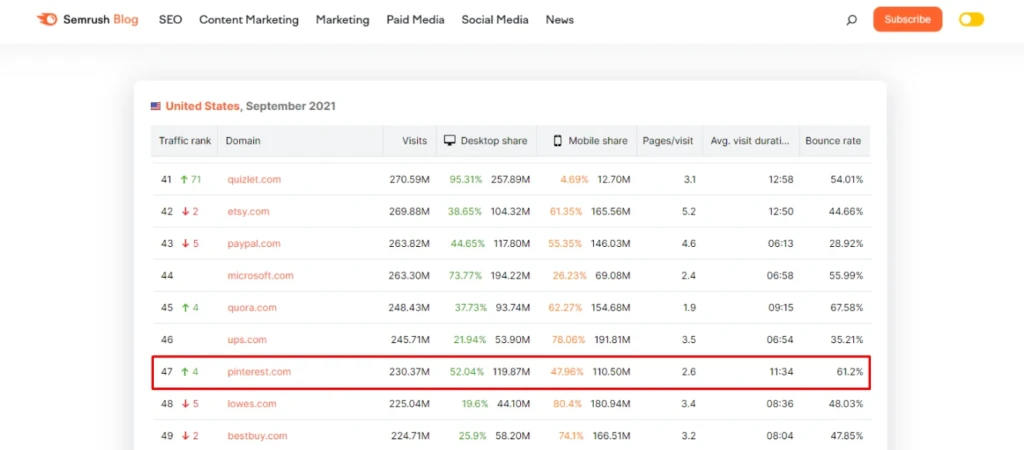This screenshot has width=1024, height=450.
Task: Click the red down arrow beside paypal.com
Action: (185, 244)
